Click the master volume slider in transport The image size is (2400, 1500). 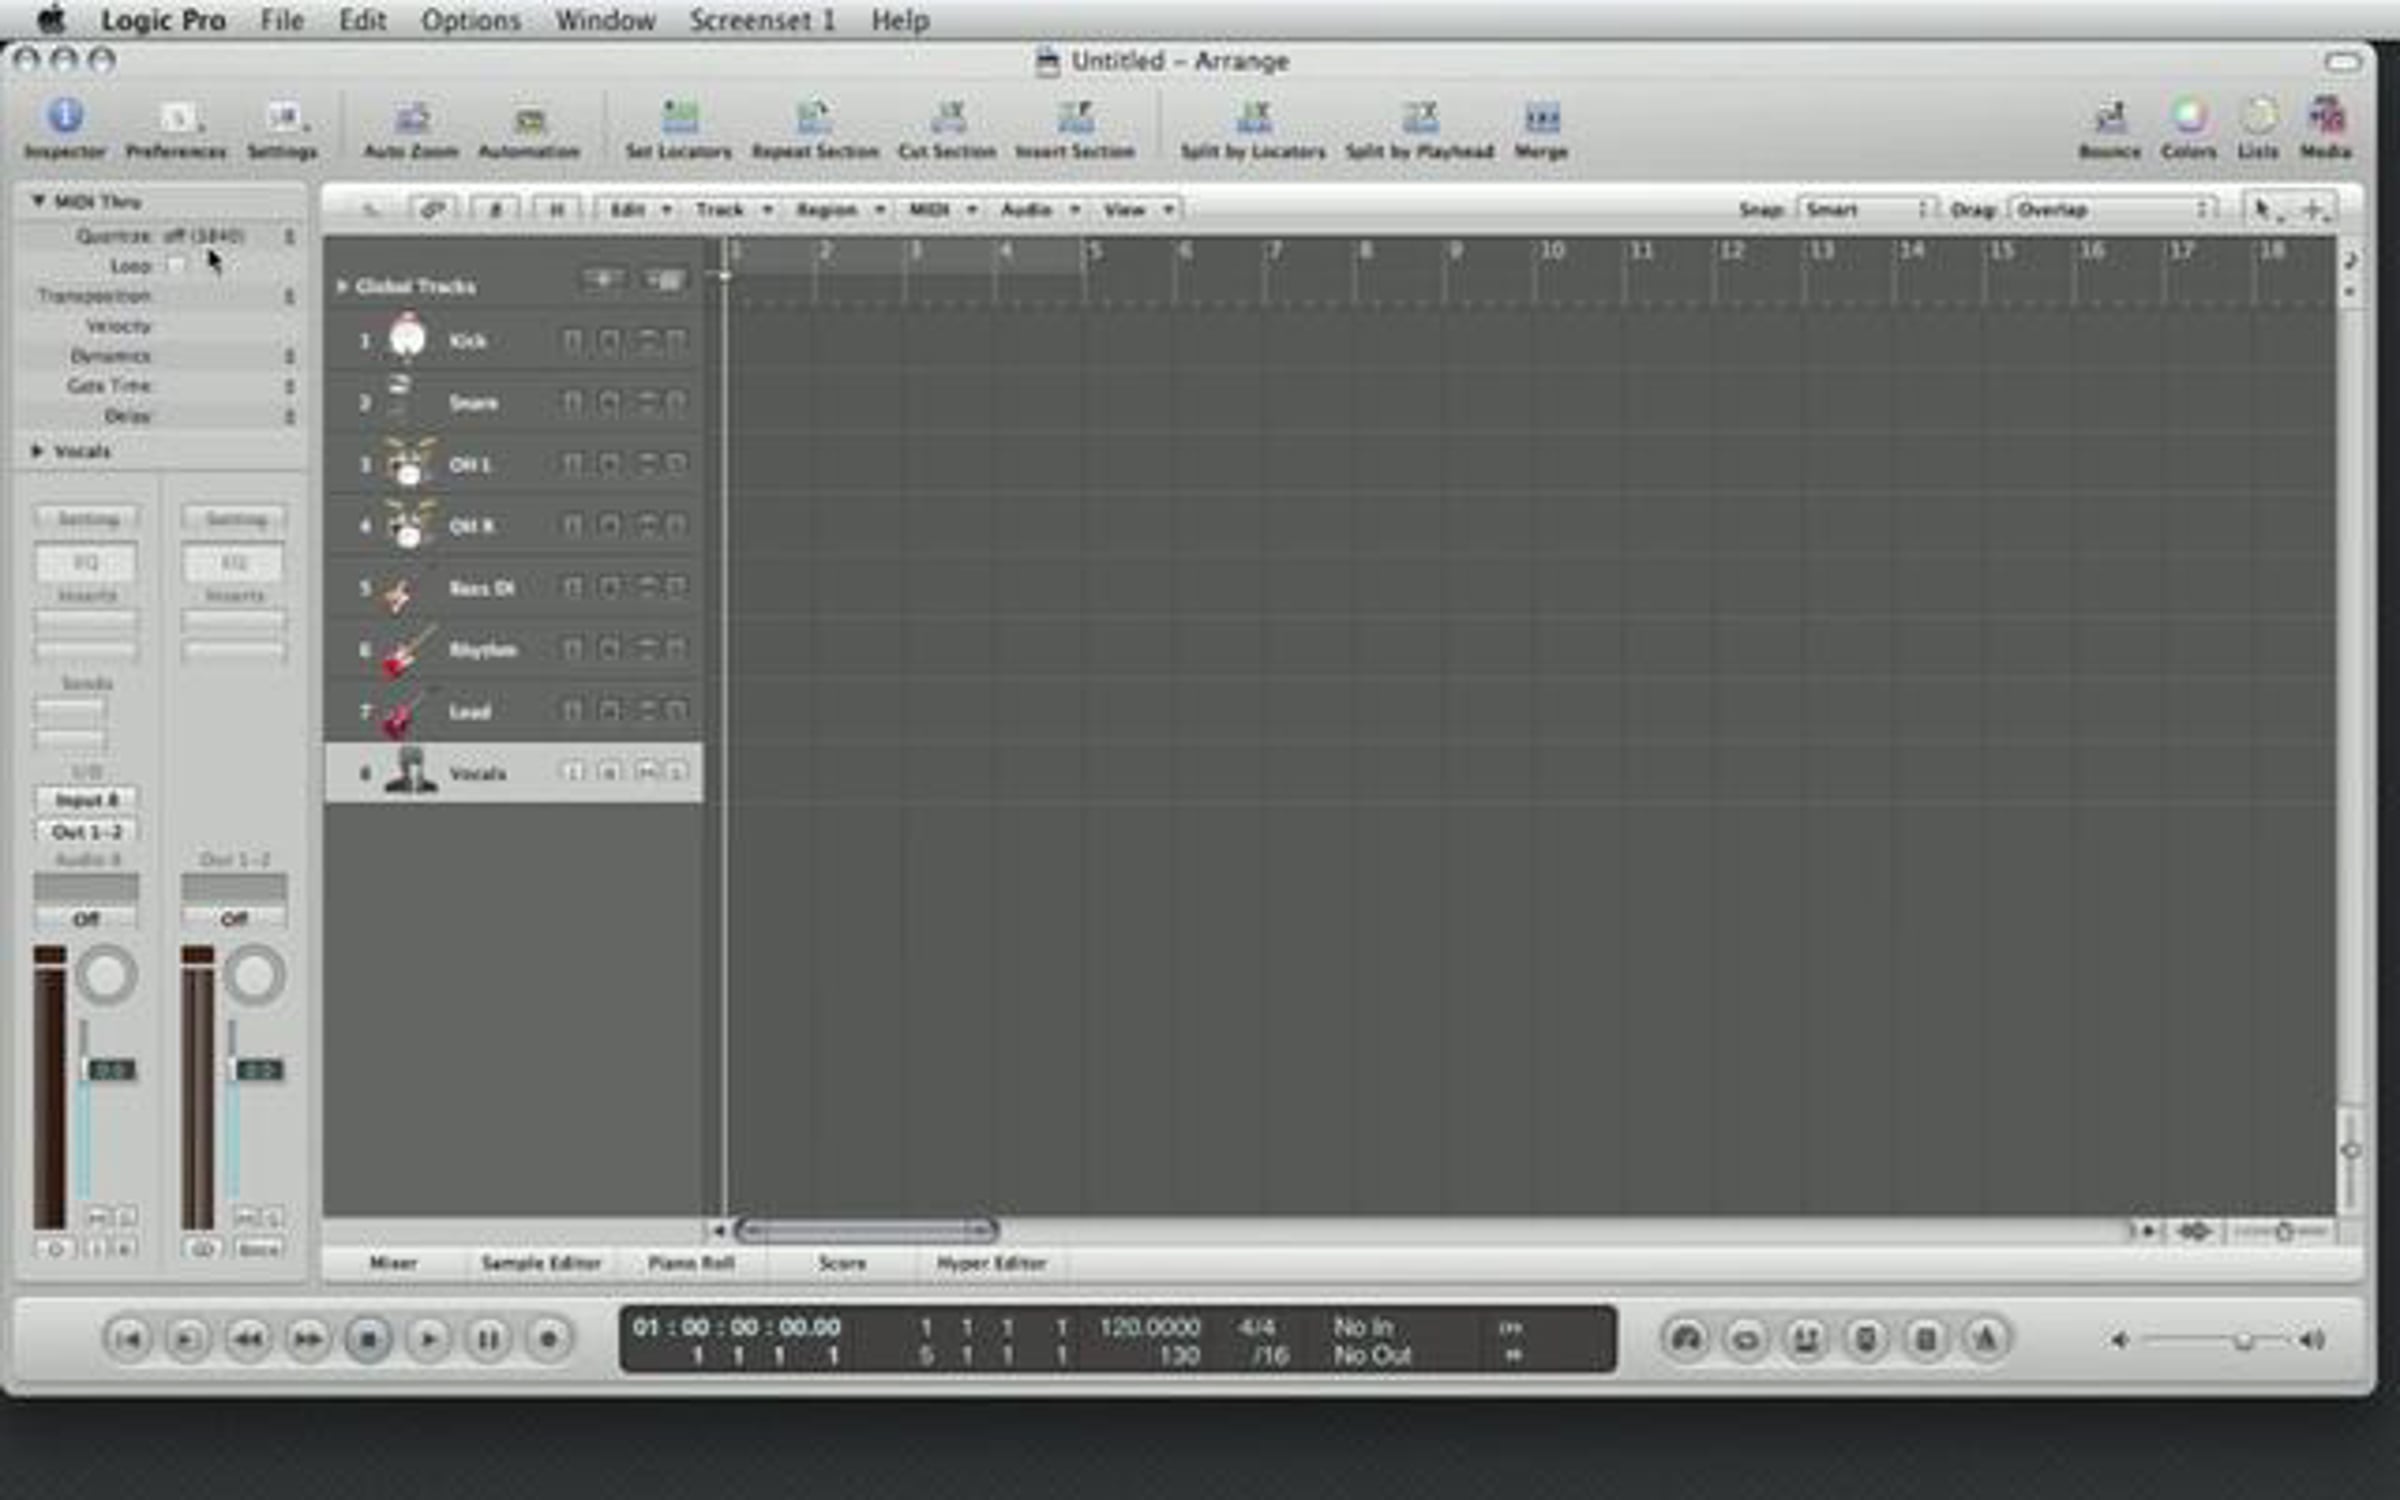(x=2243, y=1340)
